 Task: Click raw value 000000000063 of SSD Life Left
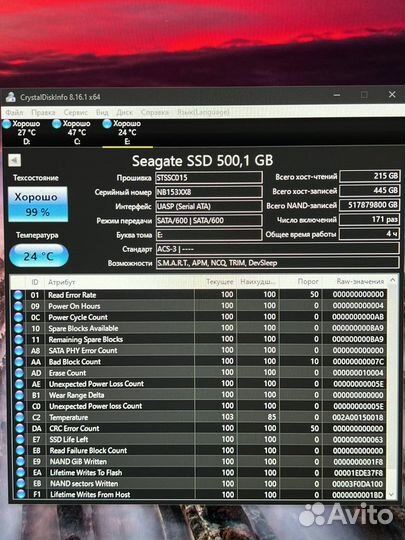(x=358, y=439)
